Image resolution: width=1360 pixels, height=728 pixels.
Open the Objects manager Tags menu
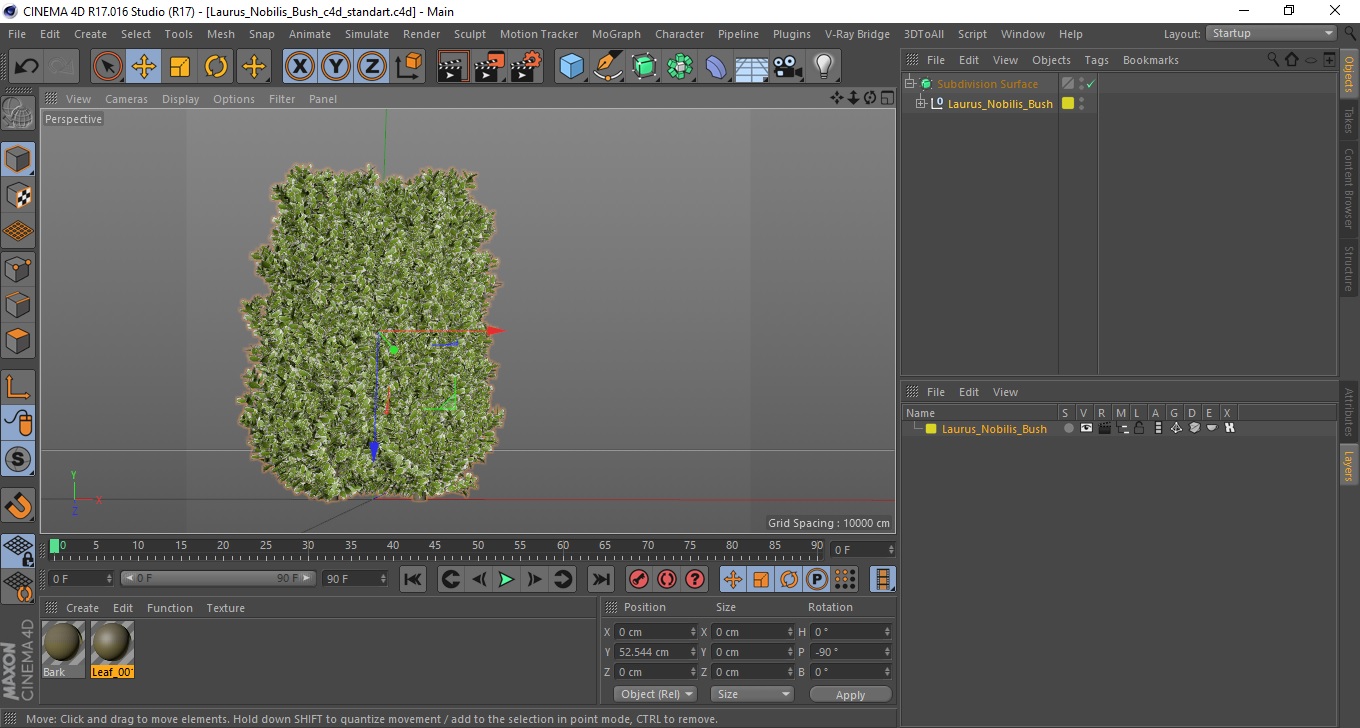coord(1096,60)
